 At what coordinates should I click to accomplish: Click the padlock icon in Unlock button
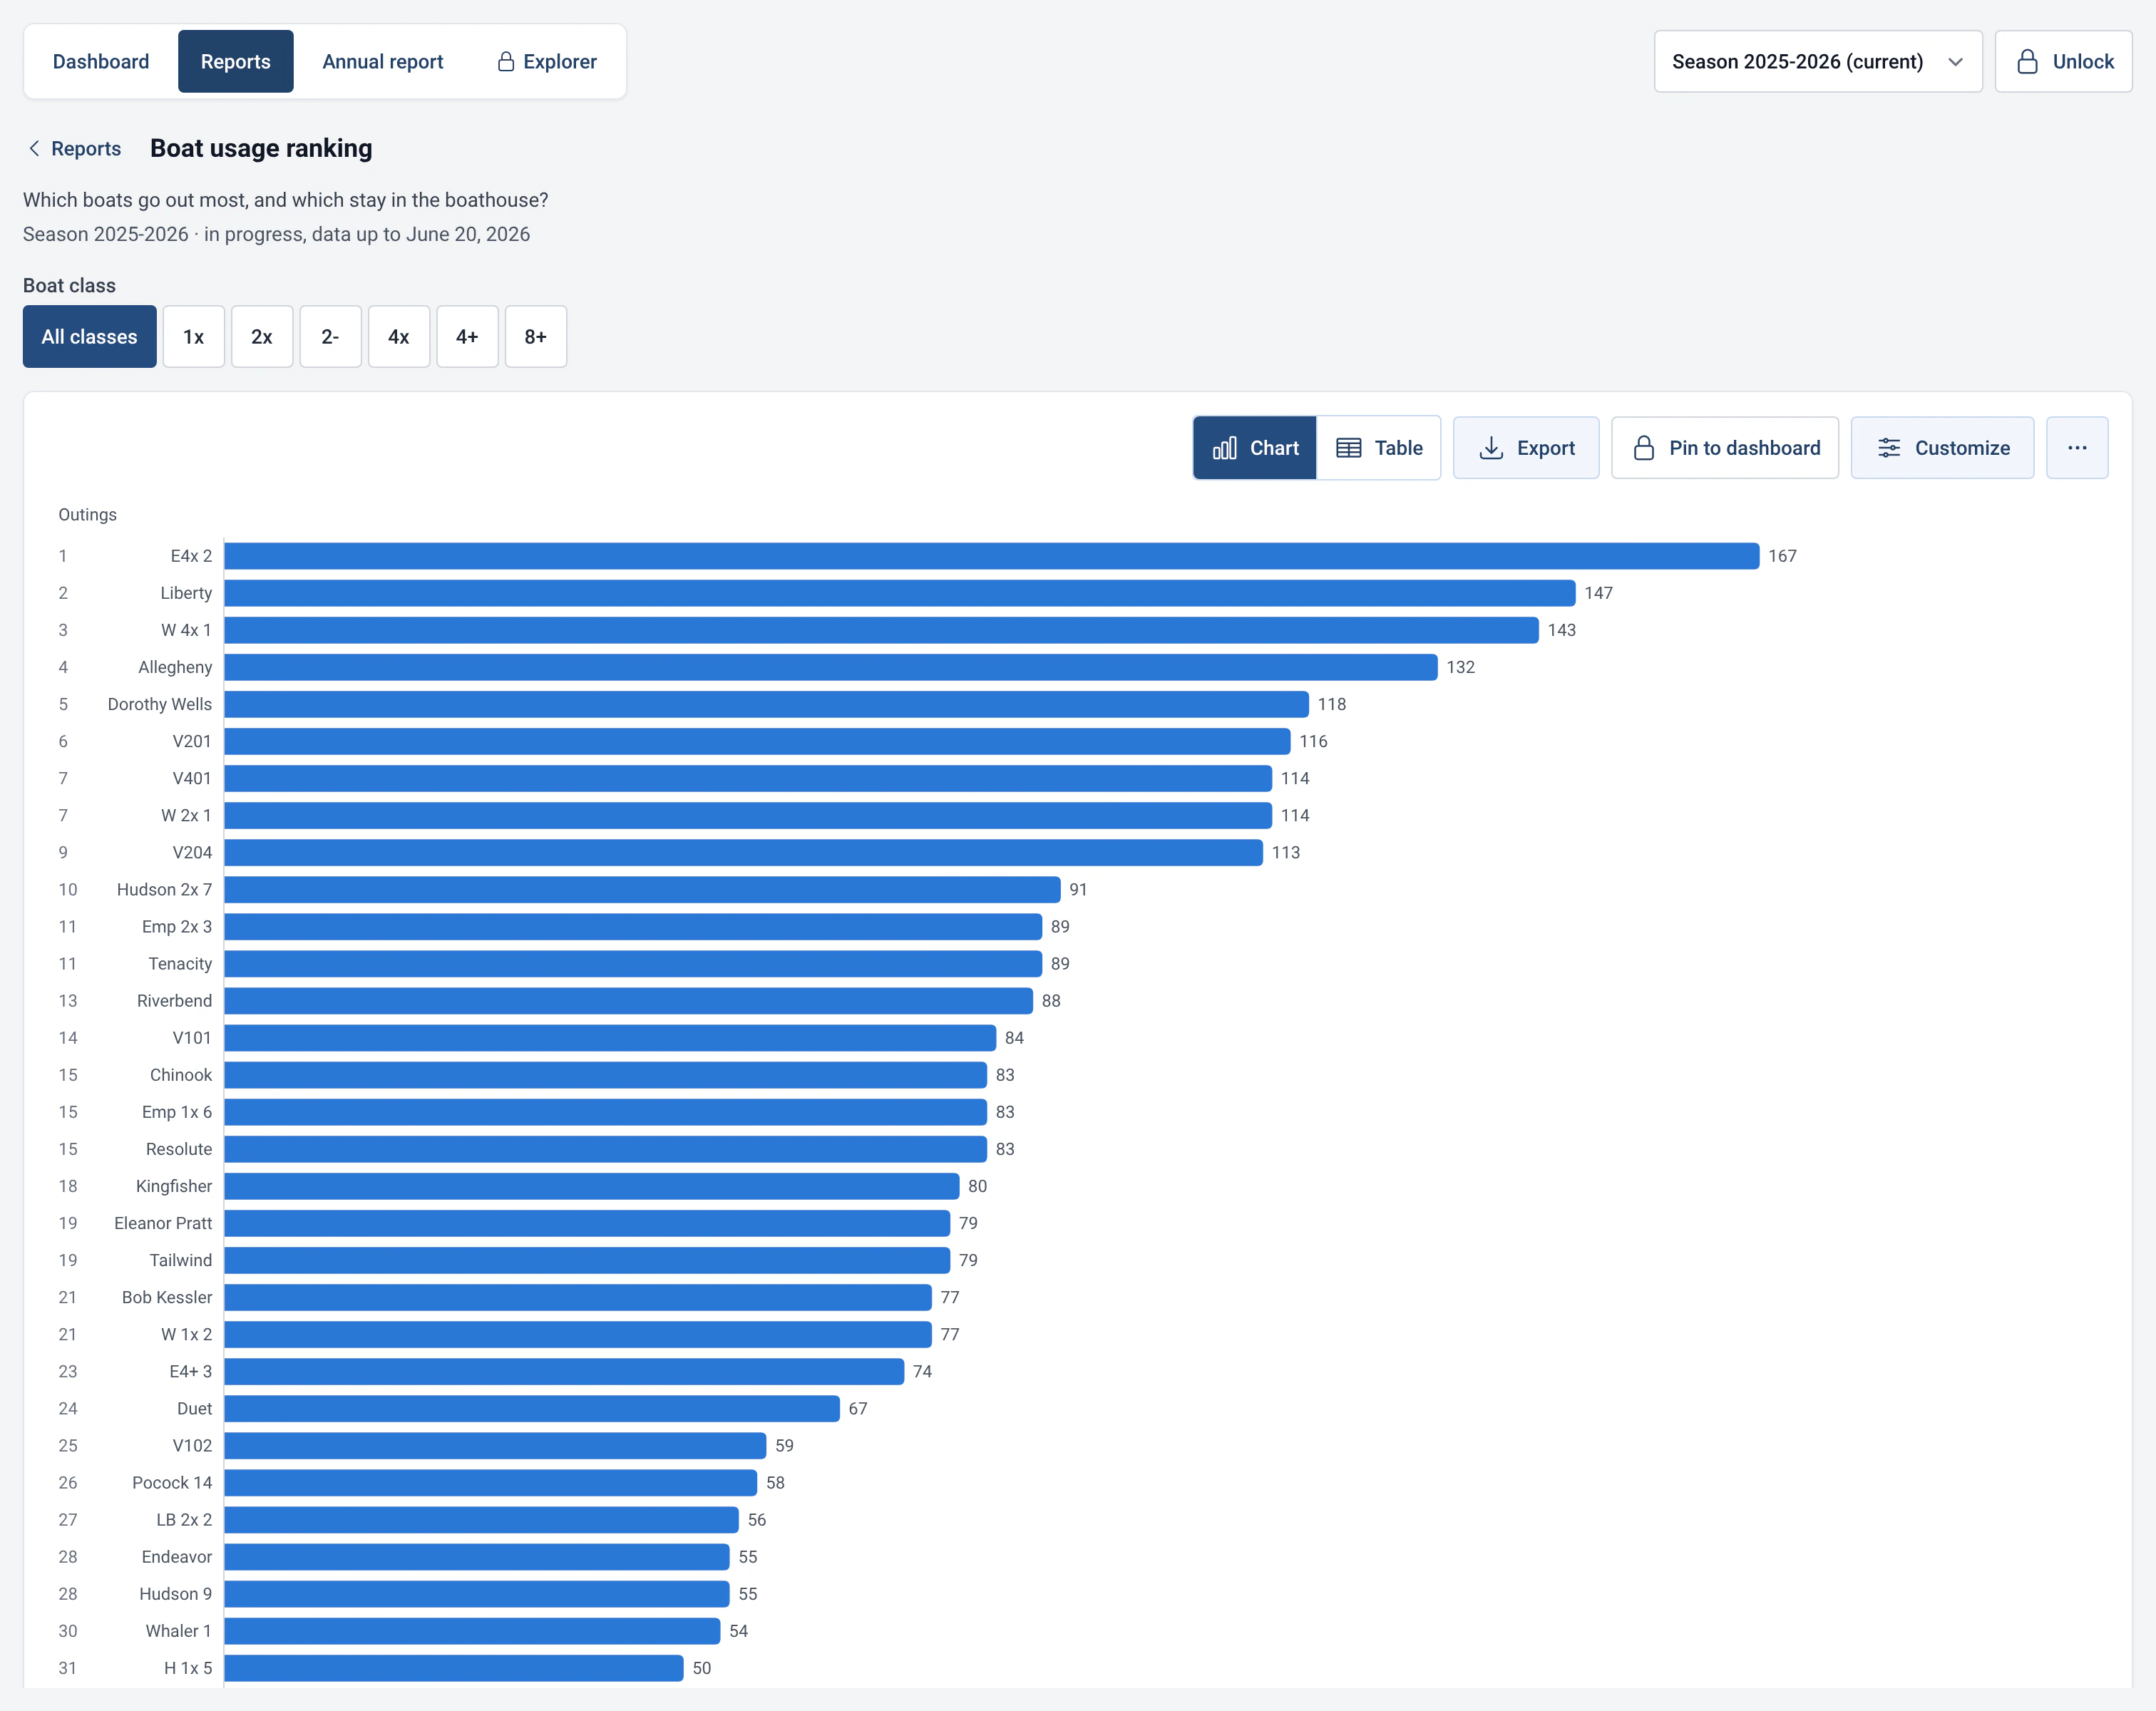click(2027, 61)
